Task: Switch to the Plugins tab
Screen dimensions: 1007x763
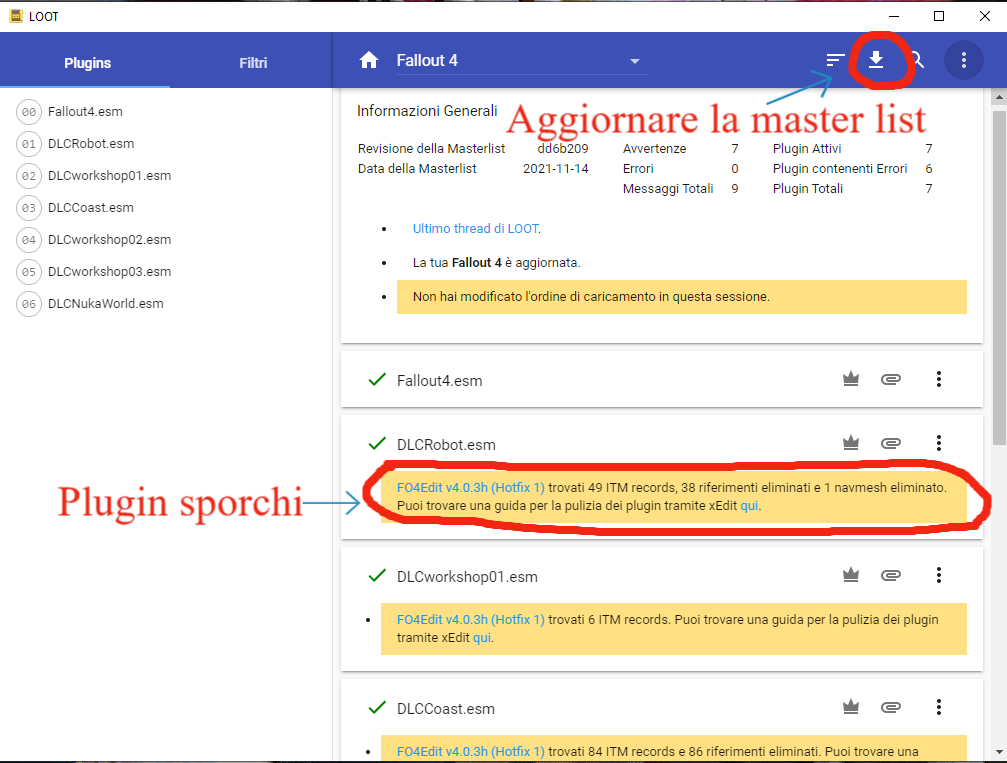Action: pos(87,63)
